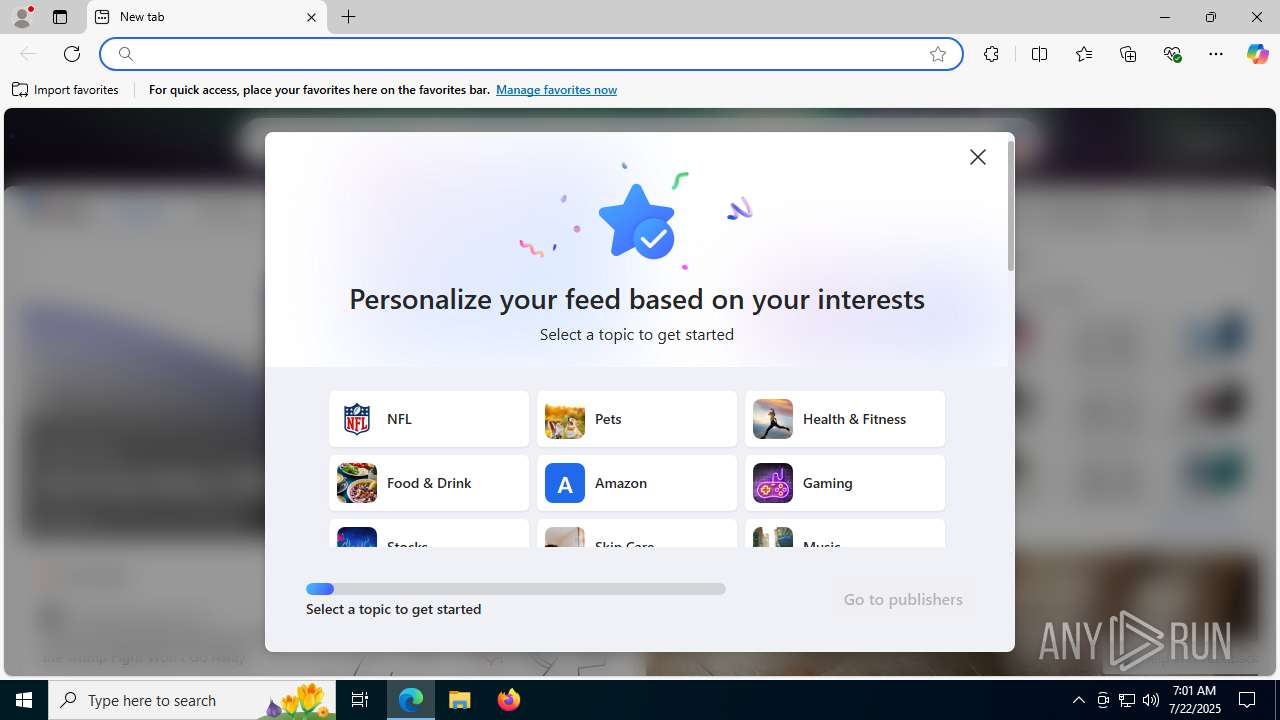The image size is (1280, 720).
Task: Select the NFL topic
Action: (x=429, y=419)
